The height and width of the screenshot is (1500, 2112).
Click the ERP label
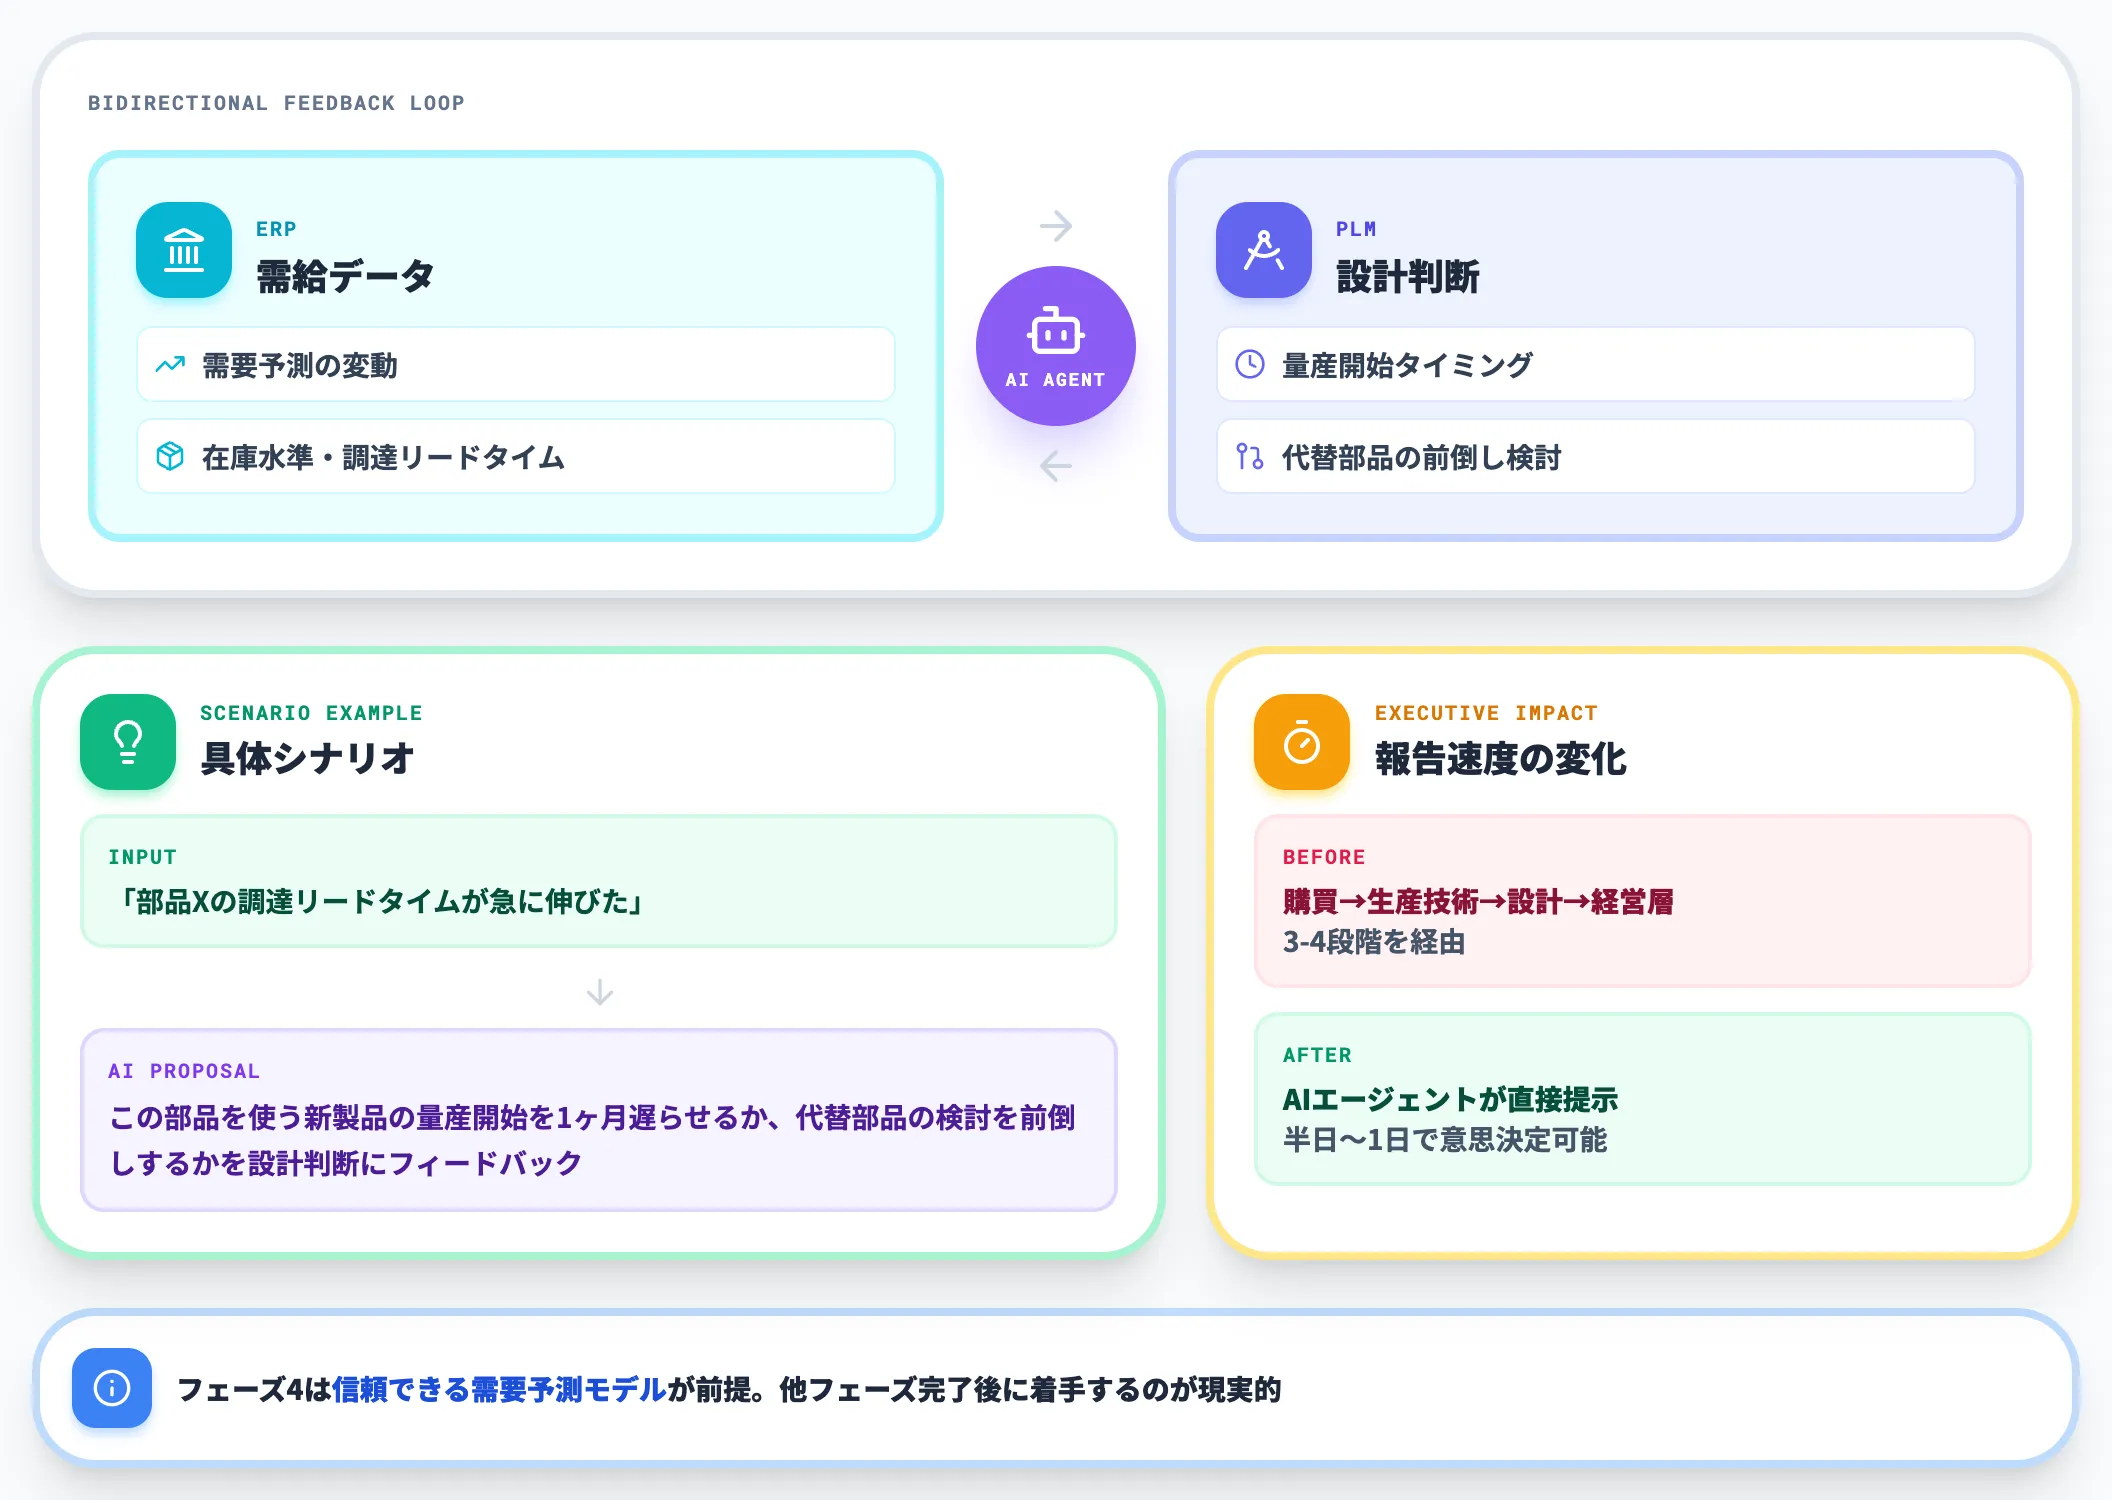pyautogui.click(x=276, y=229)
